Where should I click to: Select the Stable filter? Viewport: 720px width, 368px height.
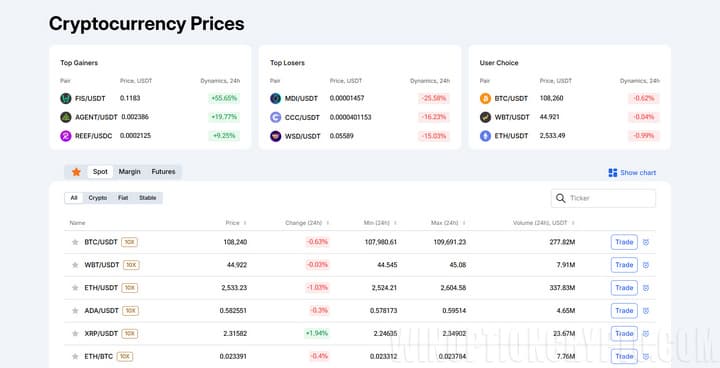click(148, 198)
